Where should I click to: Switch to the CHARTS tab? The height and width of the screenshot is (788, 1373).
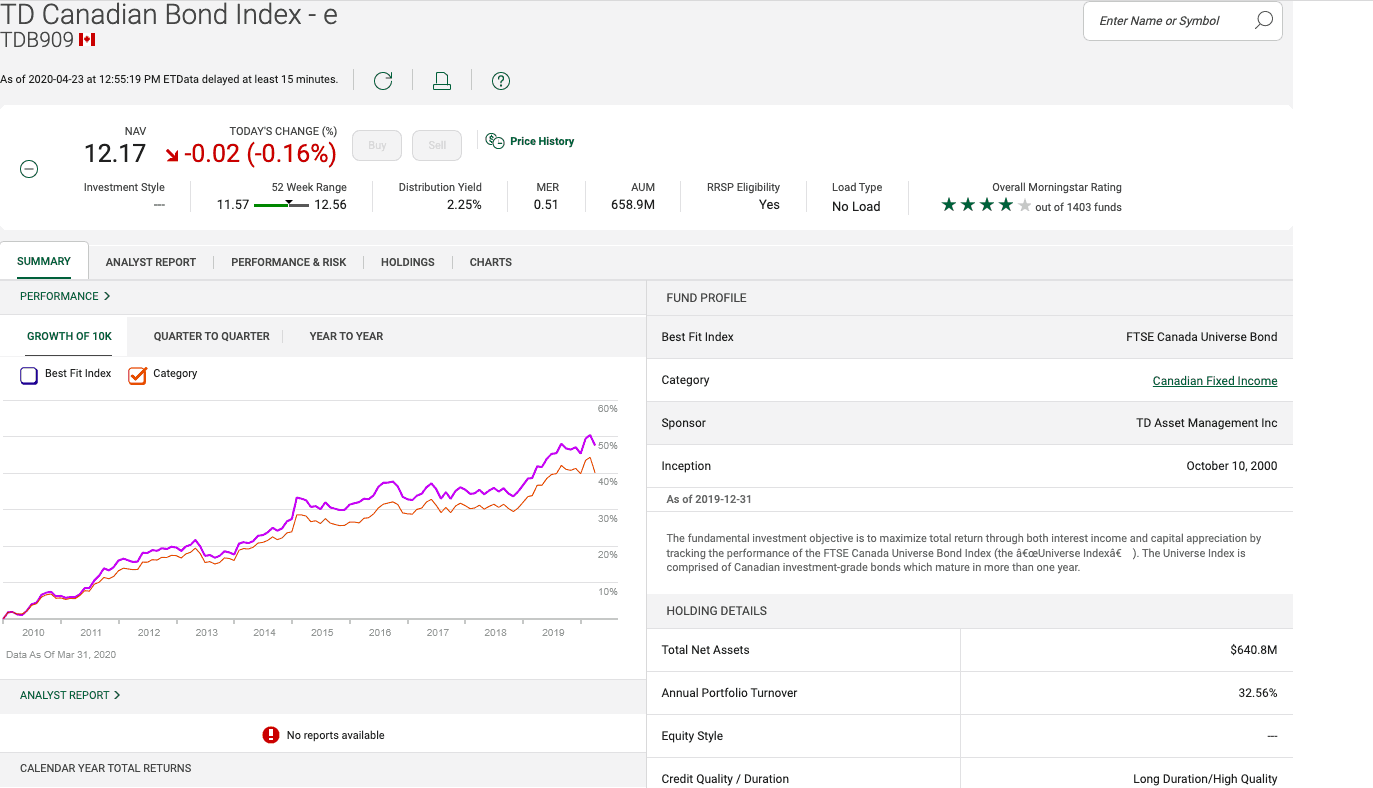click(491, 262)
